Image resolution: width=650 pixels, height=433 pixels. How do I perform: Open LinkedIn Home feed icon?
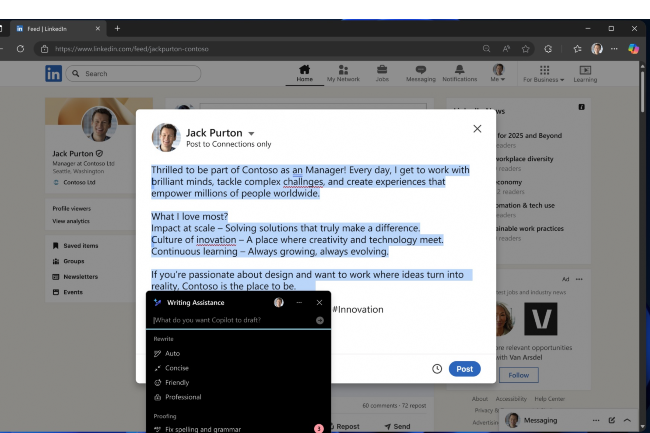[x=304, y=70]
